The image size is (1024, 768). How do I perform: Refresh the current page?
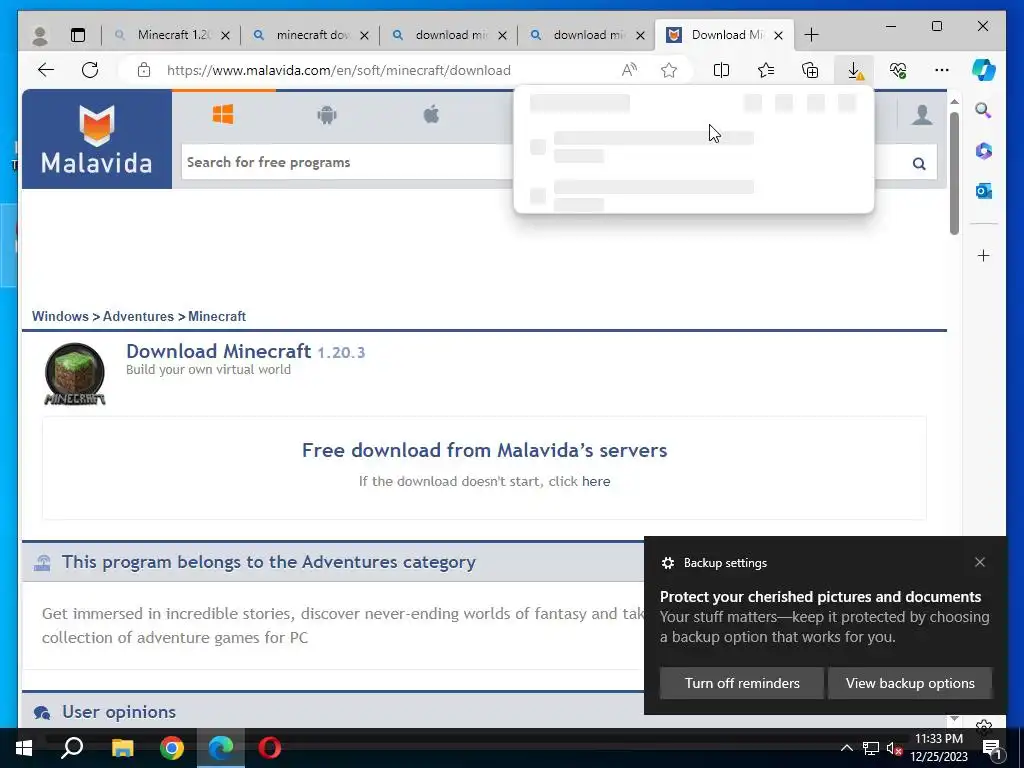(90, 70)
